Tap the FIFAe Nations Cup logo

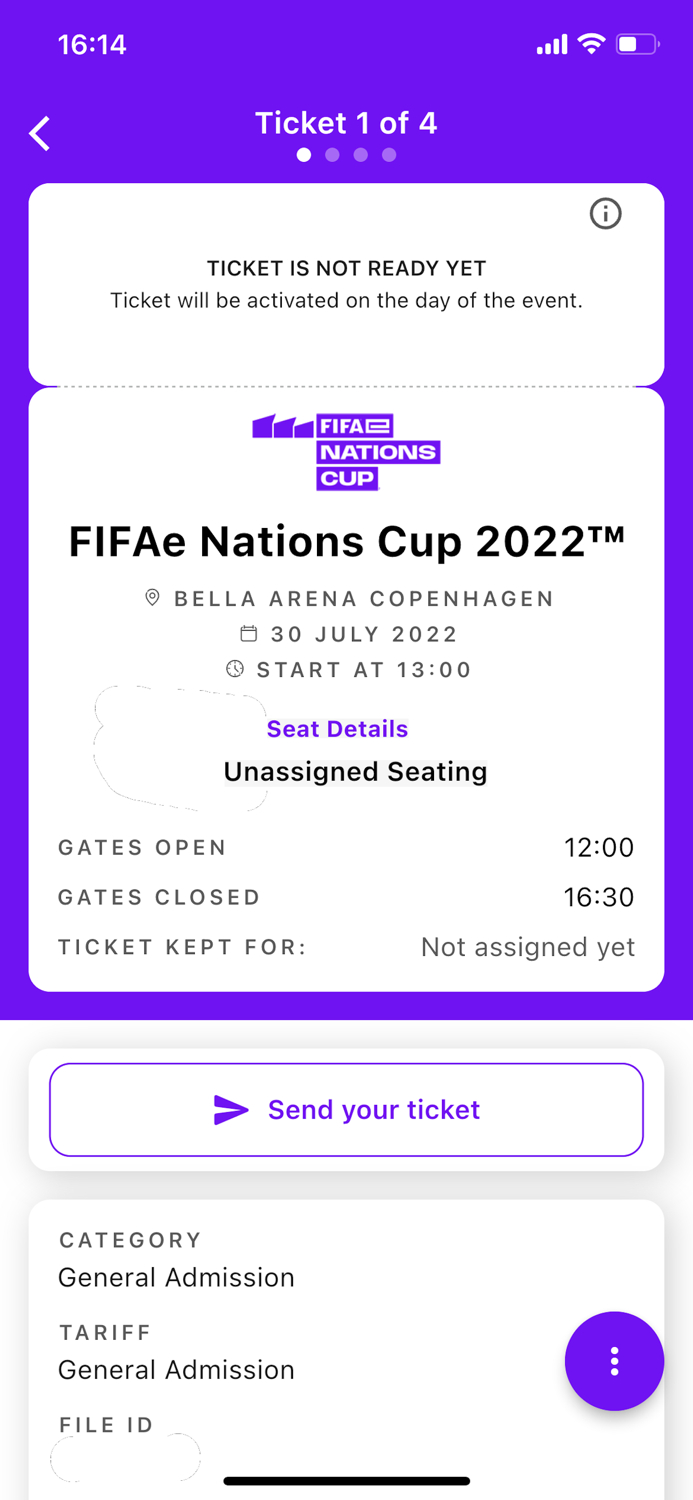pyautogui.click(x=346, y=450)
